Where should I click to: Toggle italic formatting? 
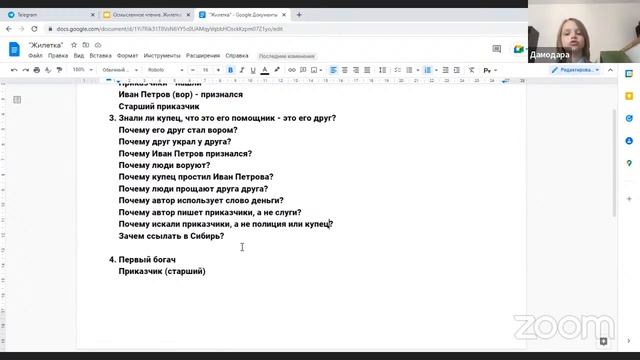click(242, 70)
